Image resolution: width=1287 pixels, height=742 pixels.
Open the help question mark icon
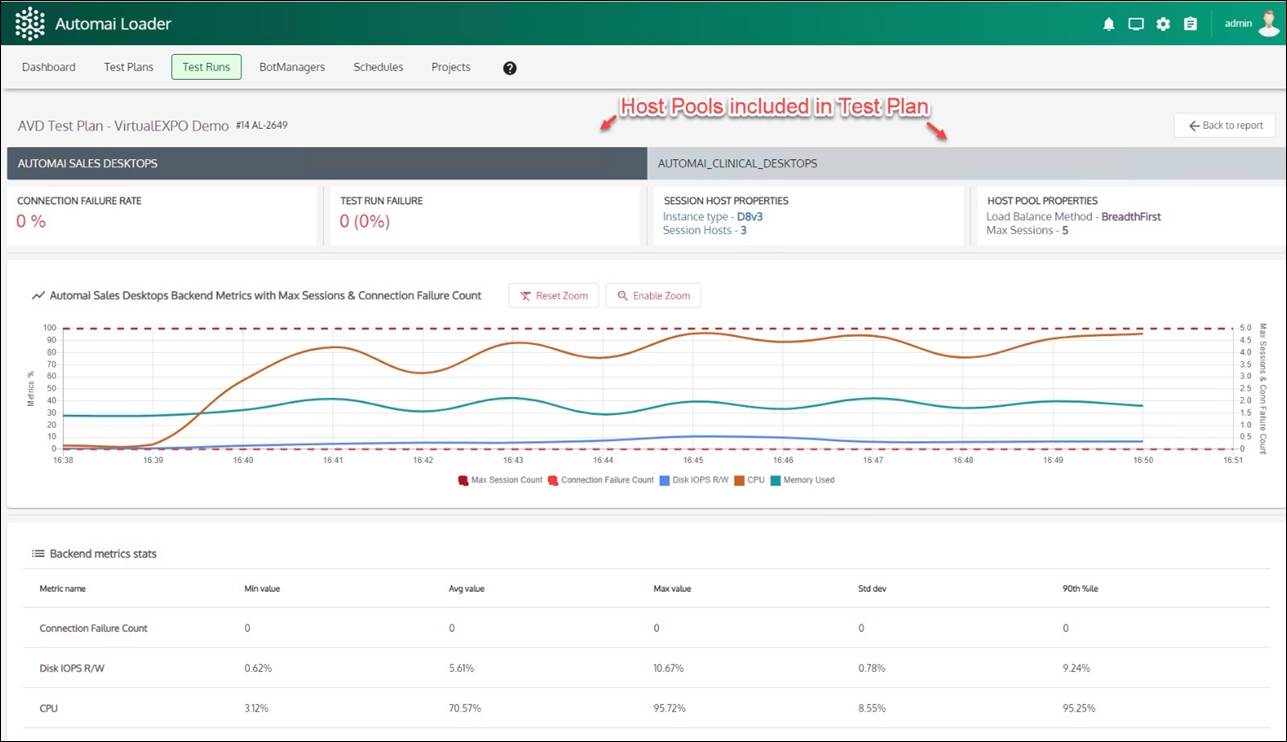(x=509, y=67)
